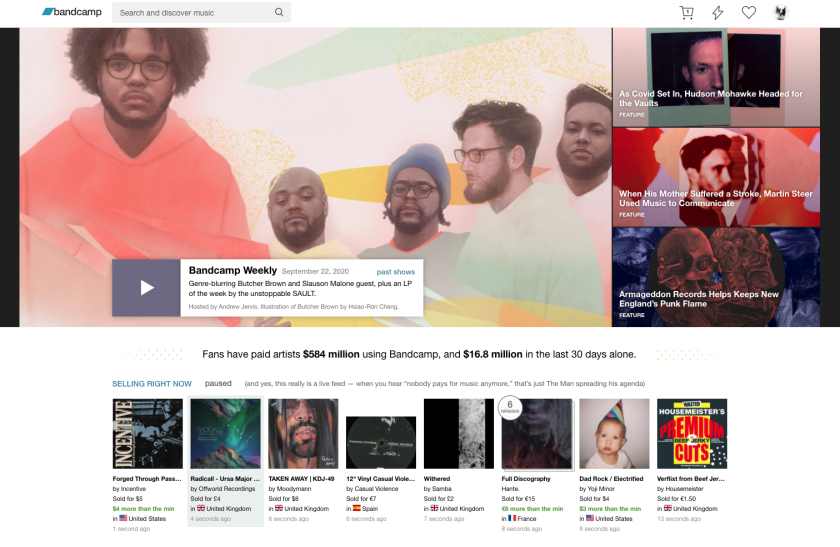Open the Full Discography cover thumbnail
The width and height of the screenshot is (840, 547).
tap(537, 434)
